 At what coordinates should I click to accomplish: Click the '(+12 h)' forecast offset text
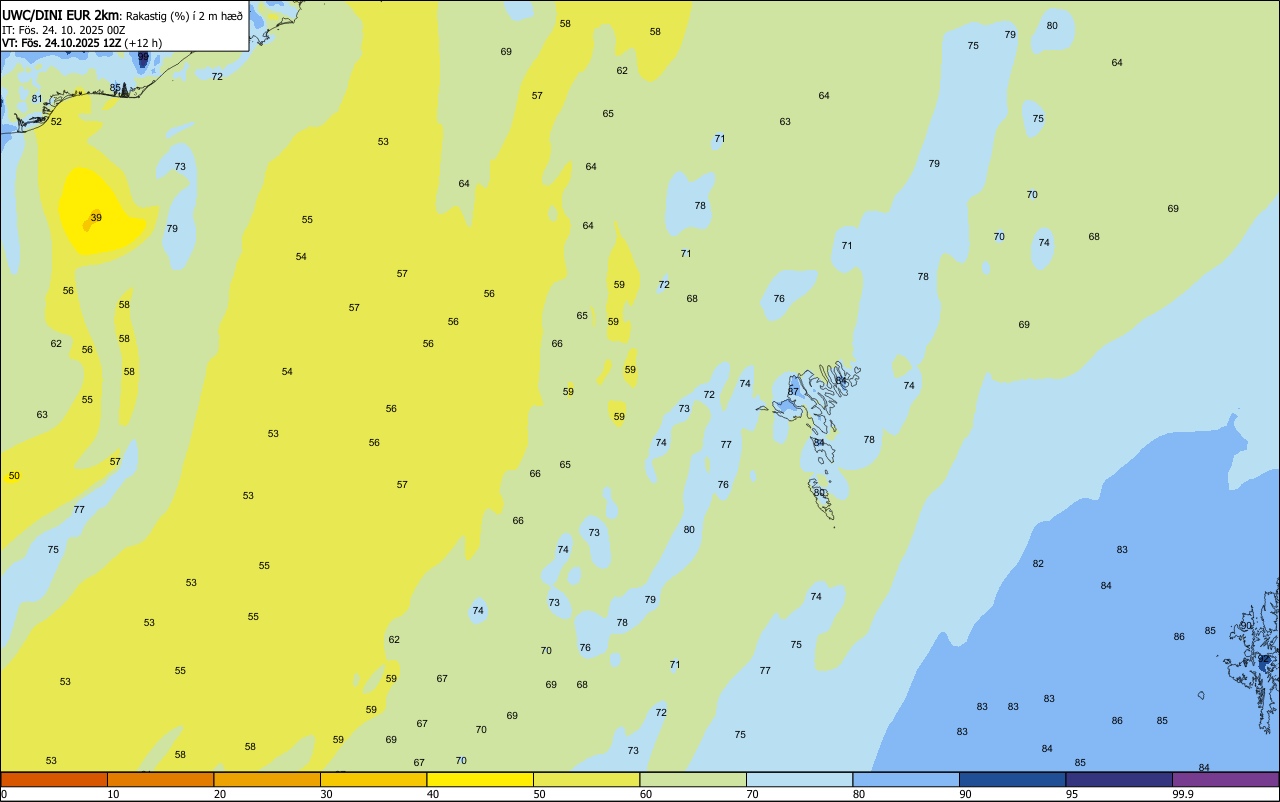pos(143,43)
